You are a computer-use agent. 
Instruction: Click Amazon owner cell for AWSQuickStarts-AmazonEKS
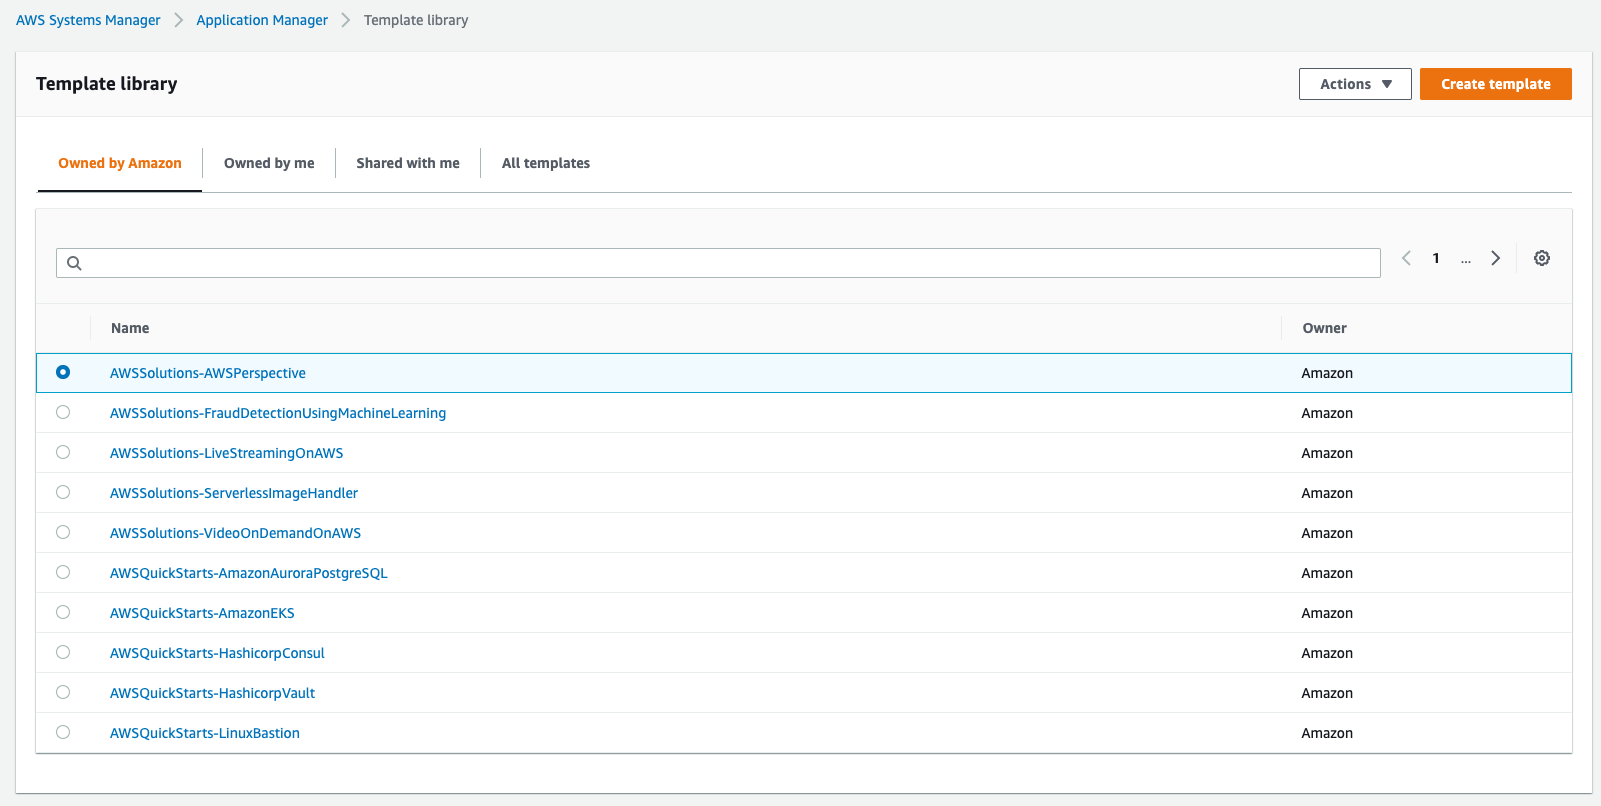1327,613
